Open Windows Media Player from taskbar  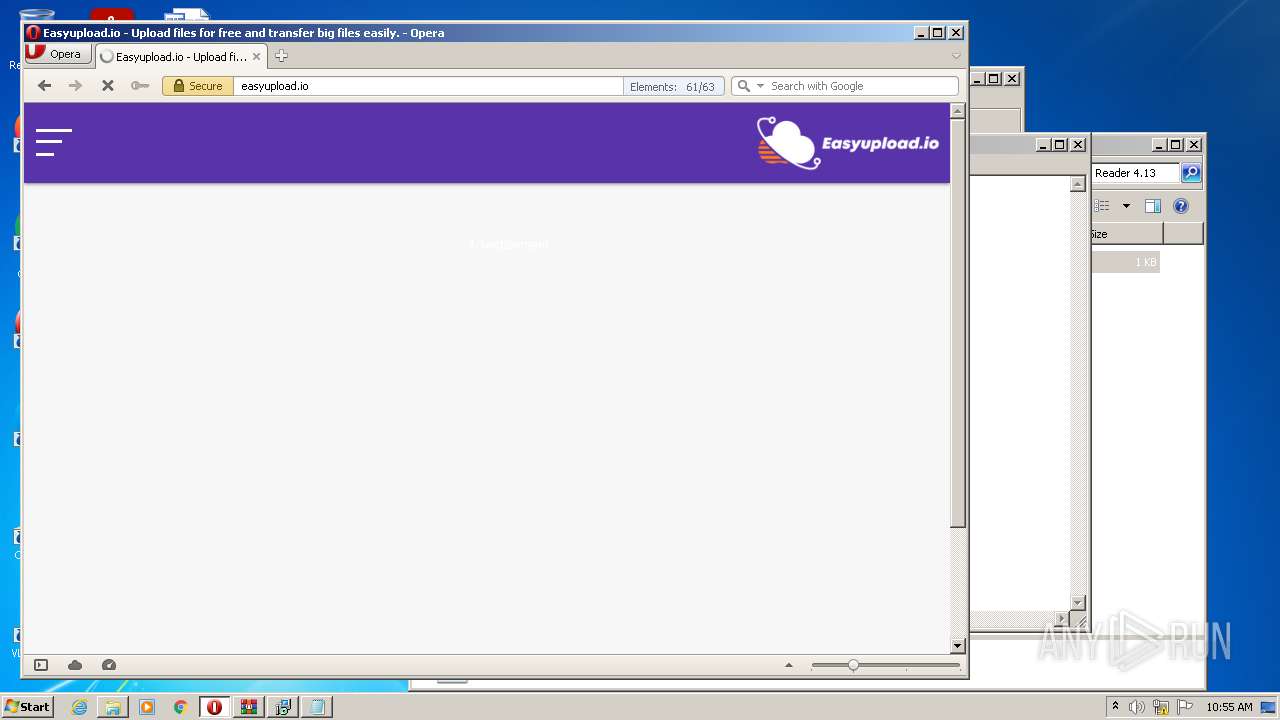coord(147,707)
